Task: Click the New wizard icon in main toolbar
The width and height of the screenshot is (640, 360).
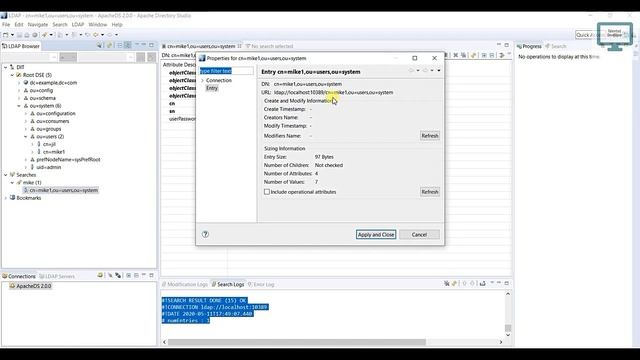Action: pos(6,35)
